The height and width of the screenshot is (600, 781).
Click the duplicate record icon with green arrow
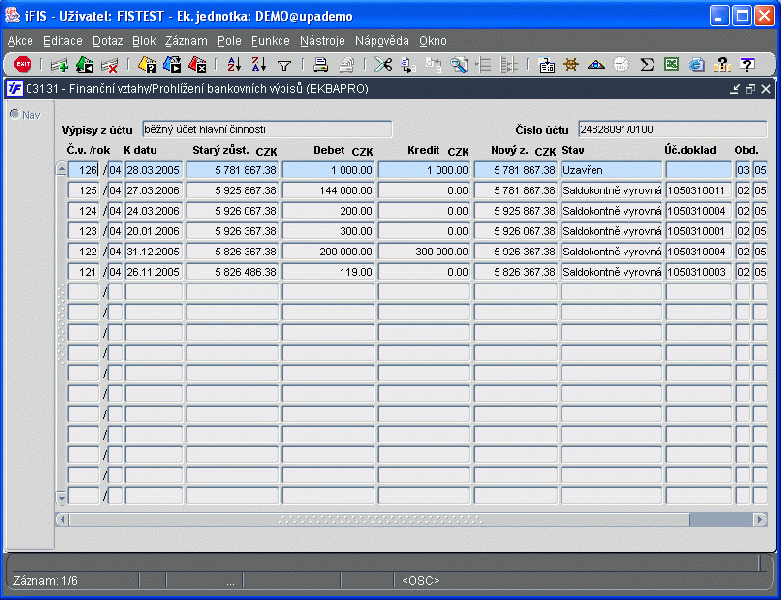point(85,65)
